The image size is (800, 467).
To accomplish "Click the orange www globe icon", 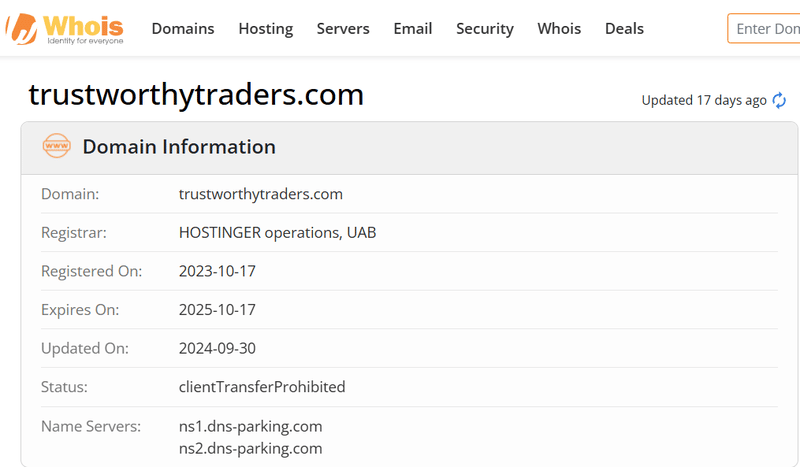I will (57, 146).
